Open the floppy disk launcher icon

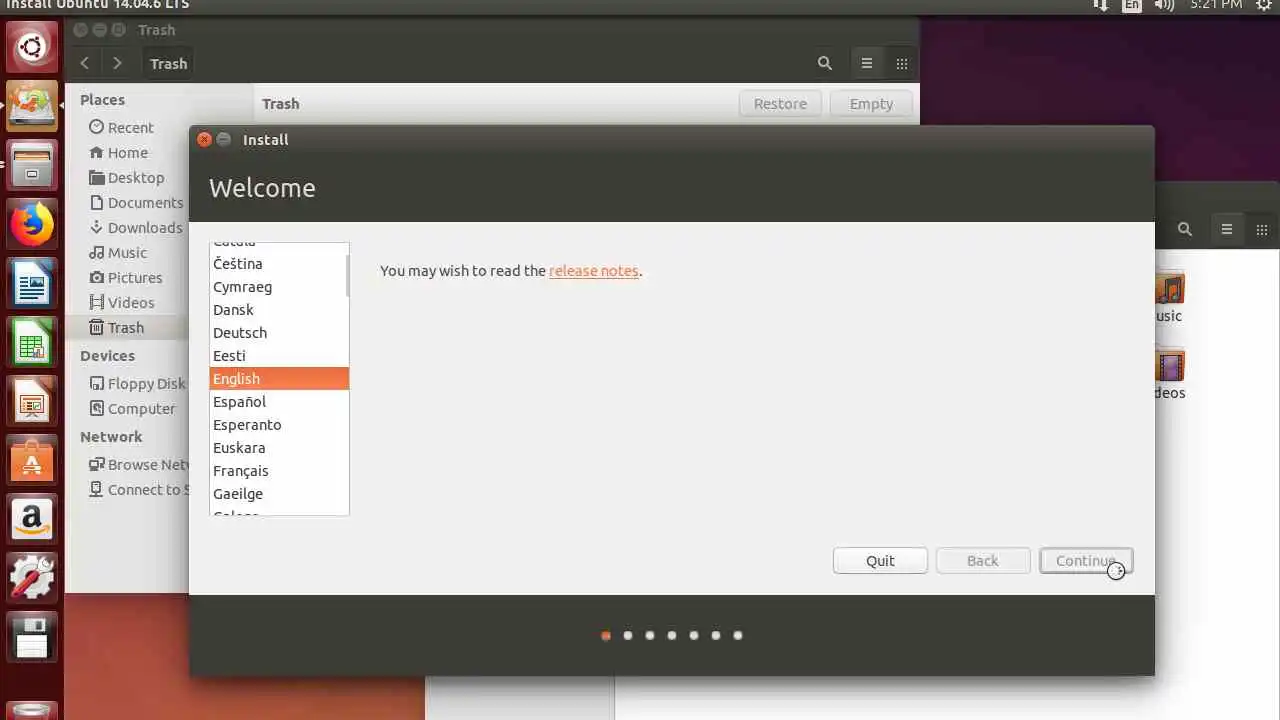tap(32, 638)
